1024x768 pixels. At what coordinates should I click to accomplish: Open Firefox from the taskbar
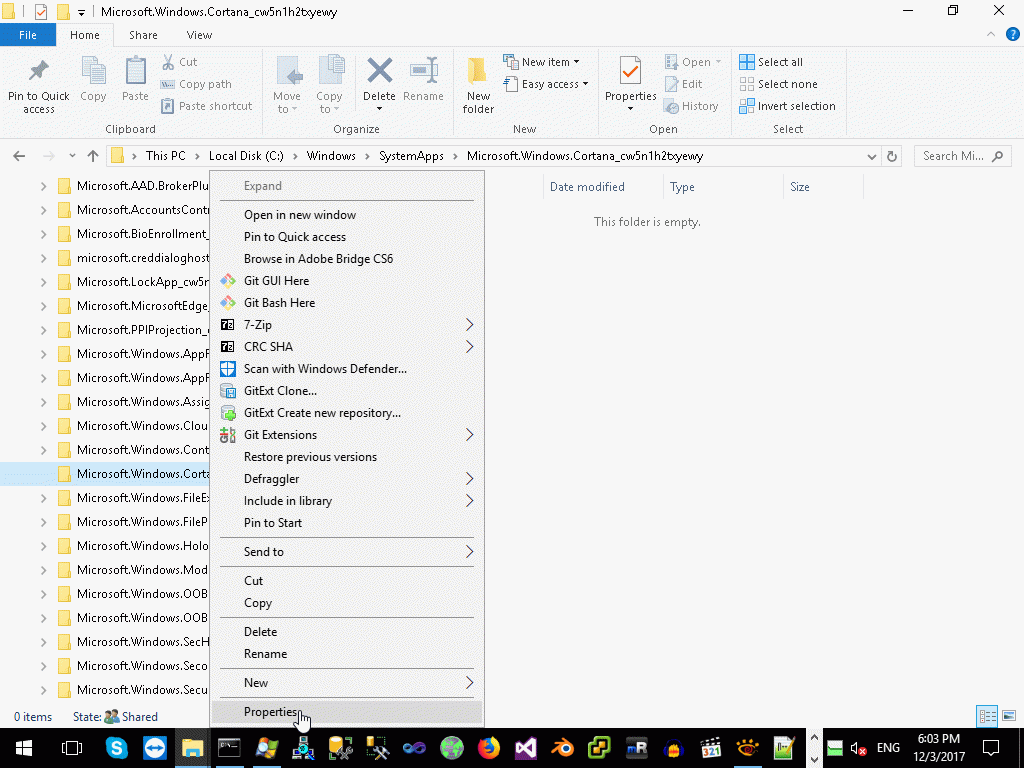pyautogui.click(x=488, y=748)
